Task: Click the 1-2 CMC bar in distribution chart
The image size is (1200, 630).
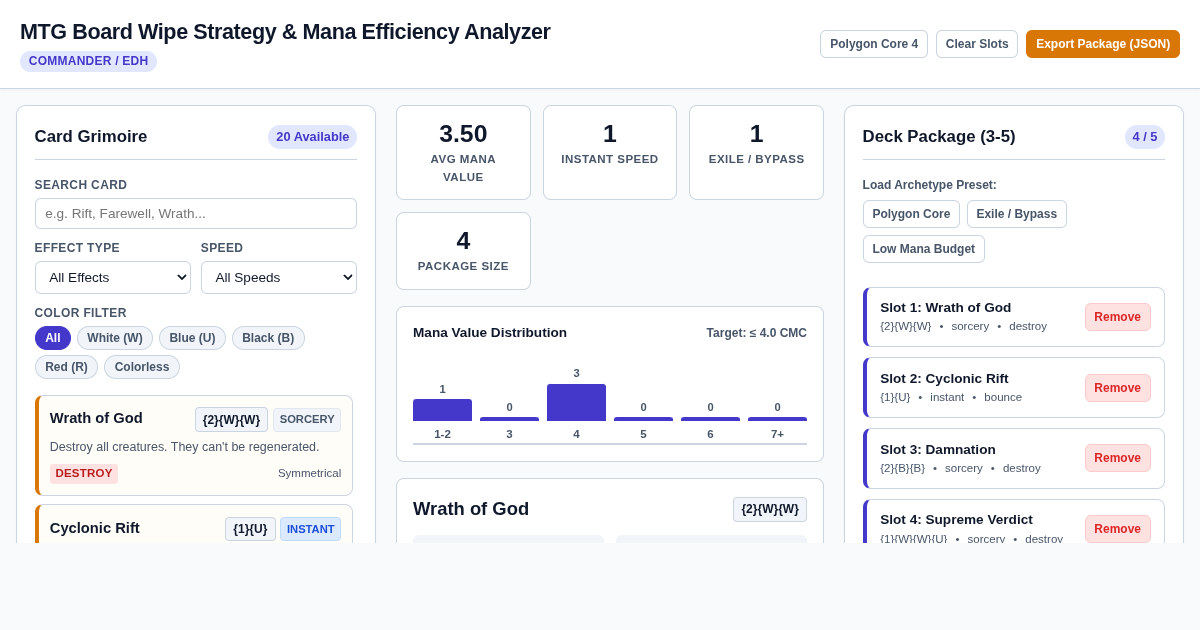Action: [442, 410]
